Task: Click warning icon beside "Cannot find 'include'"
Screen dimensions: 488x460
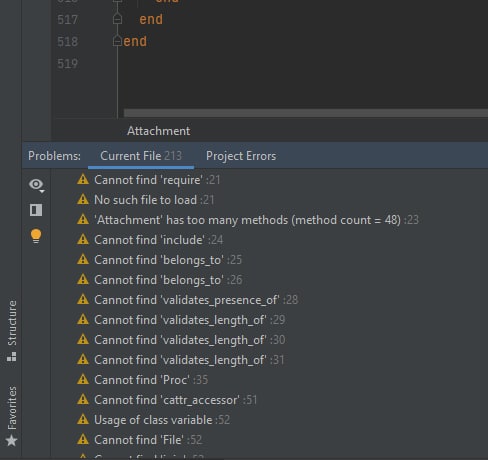Action: point(83,240)
